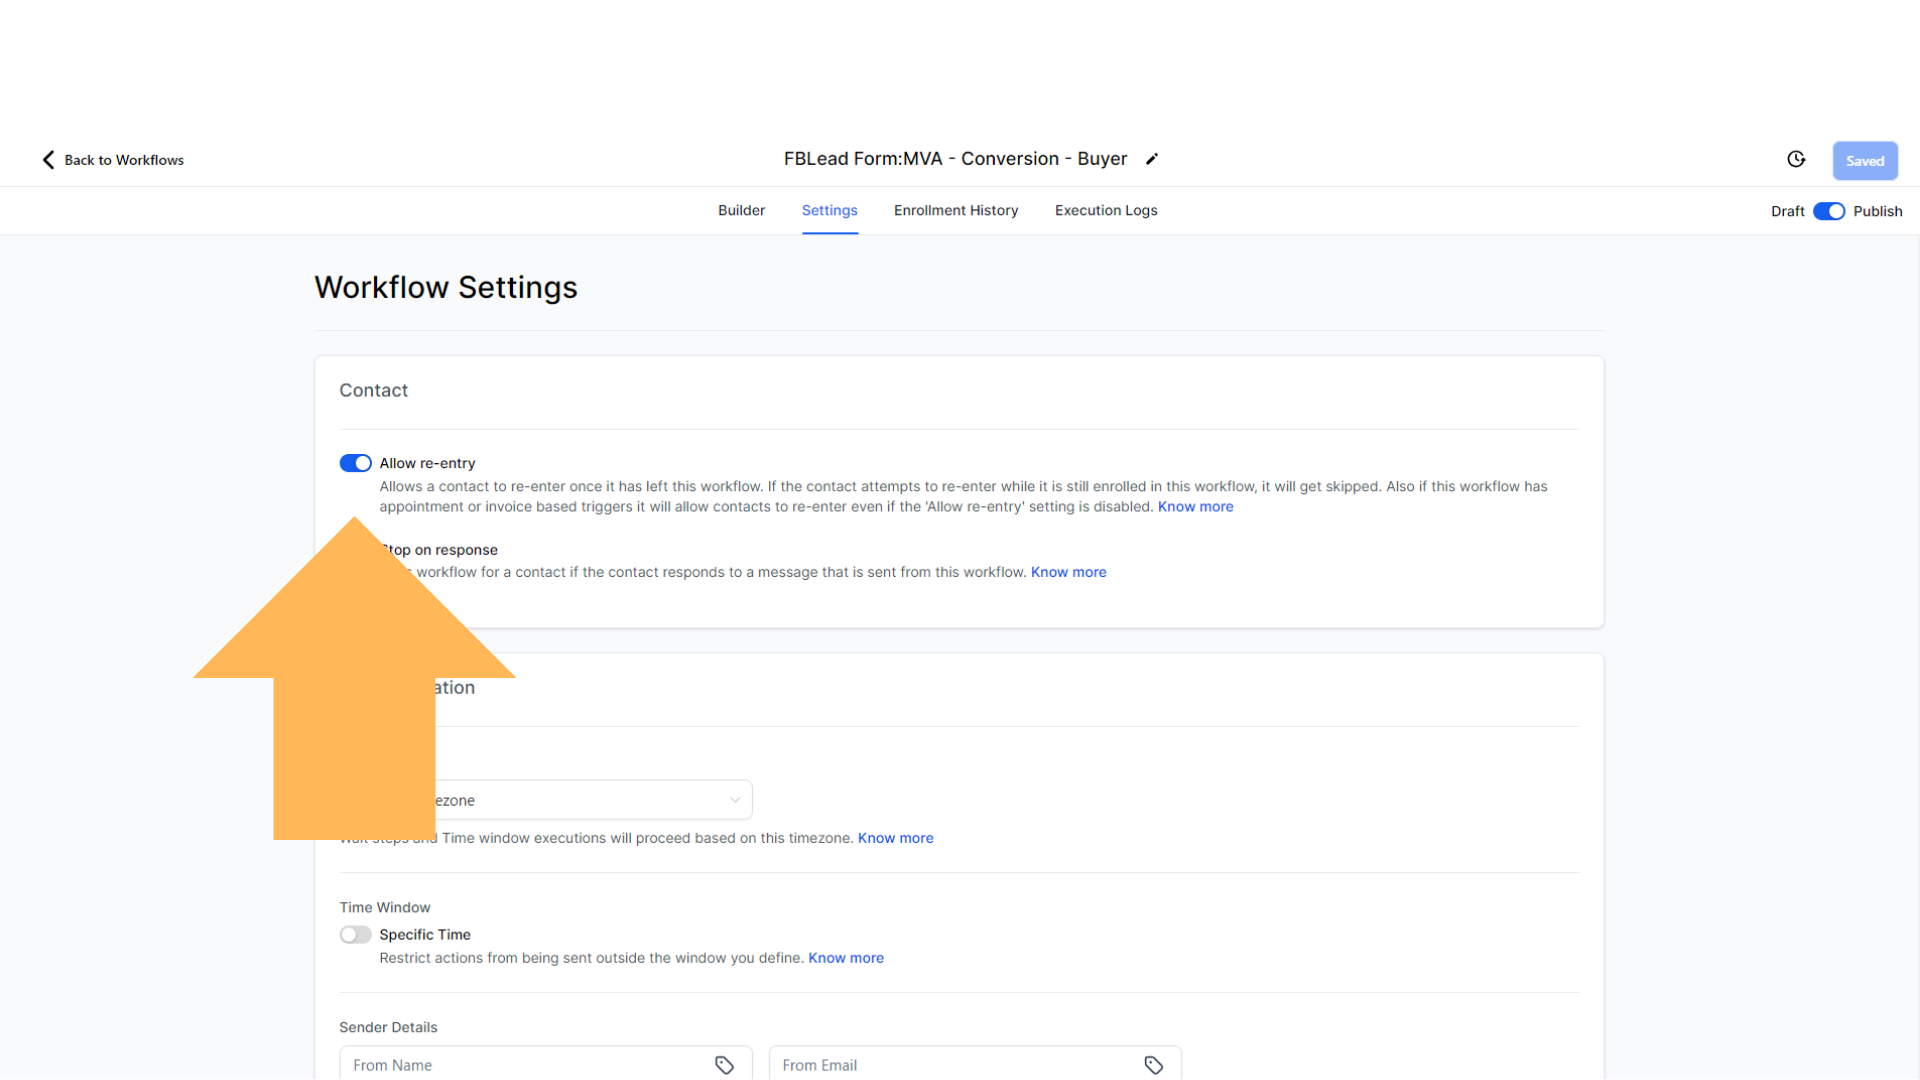
Task: Click the Workflow Settings heading
Action: coord(446,287)
